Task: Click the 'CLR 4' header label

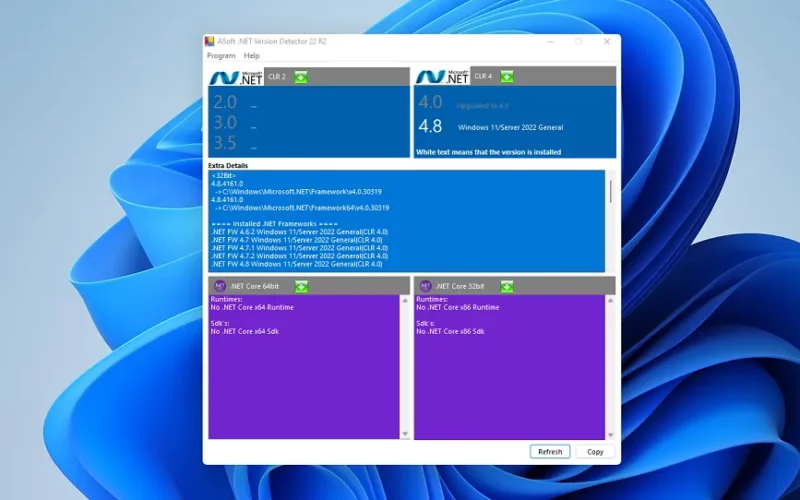Action: coord(483,77)
